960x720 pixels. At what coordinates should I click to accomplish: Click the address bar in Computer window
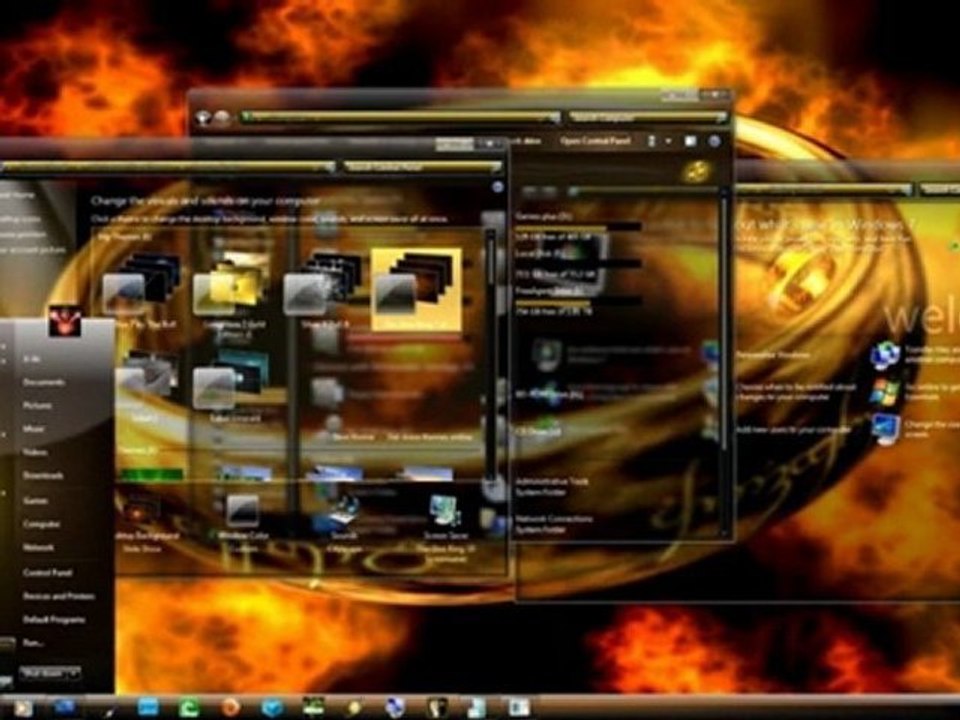[400, 117]
